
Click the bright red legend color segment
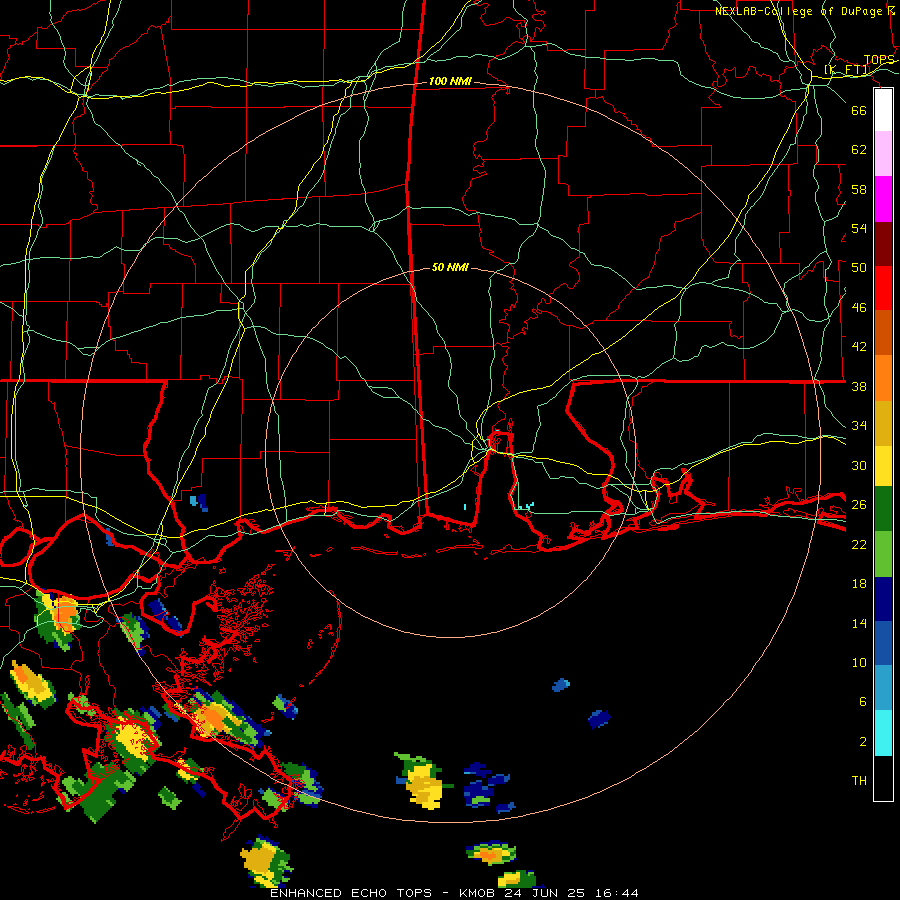[x=883, y=288]
